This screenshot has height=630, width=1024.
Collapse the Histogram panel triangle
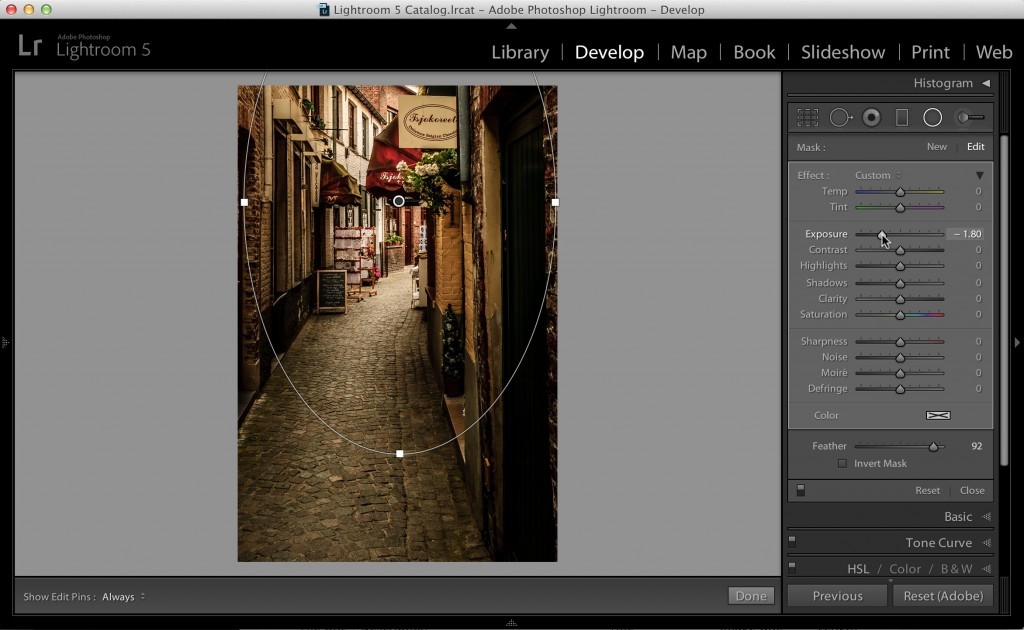[x=986, y=83]
